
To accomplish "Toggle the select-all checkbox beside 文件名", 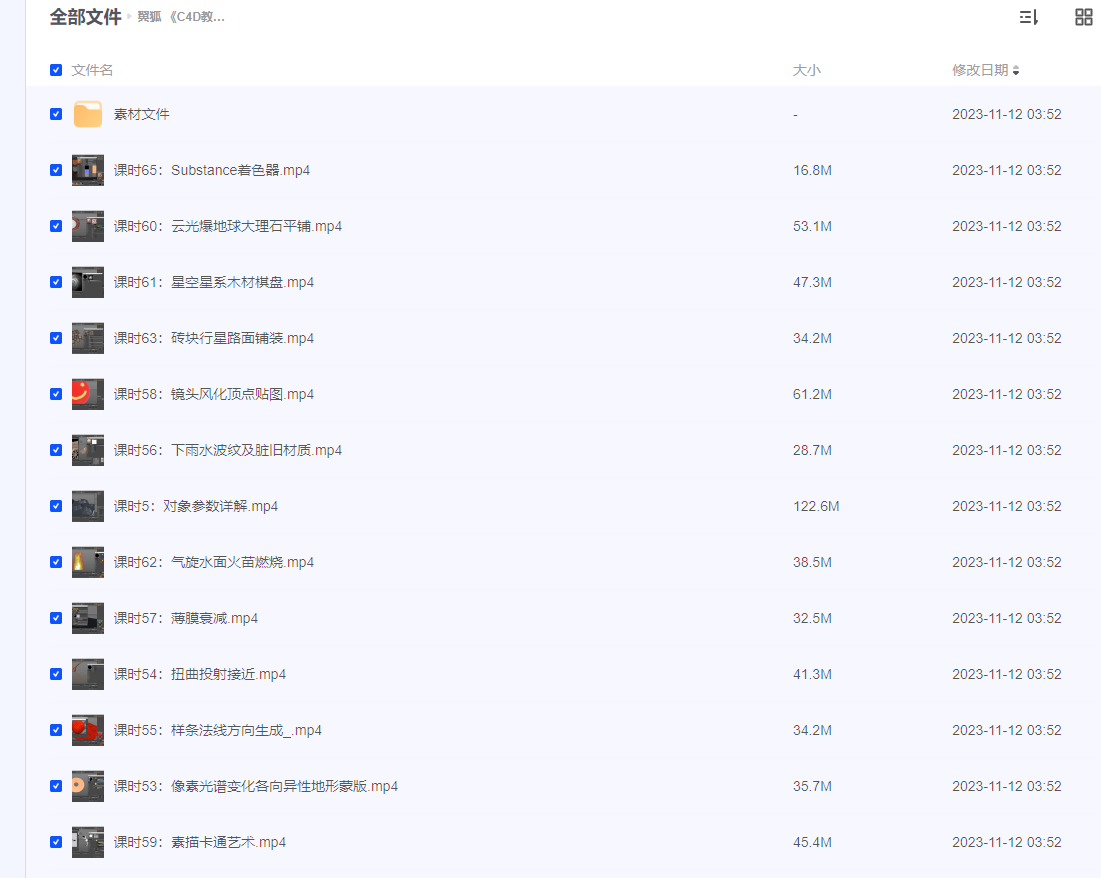I will coord(56,70).
